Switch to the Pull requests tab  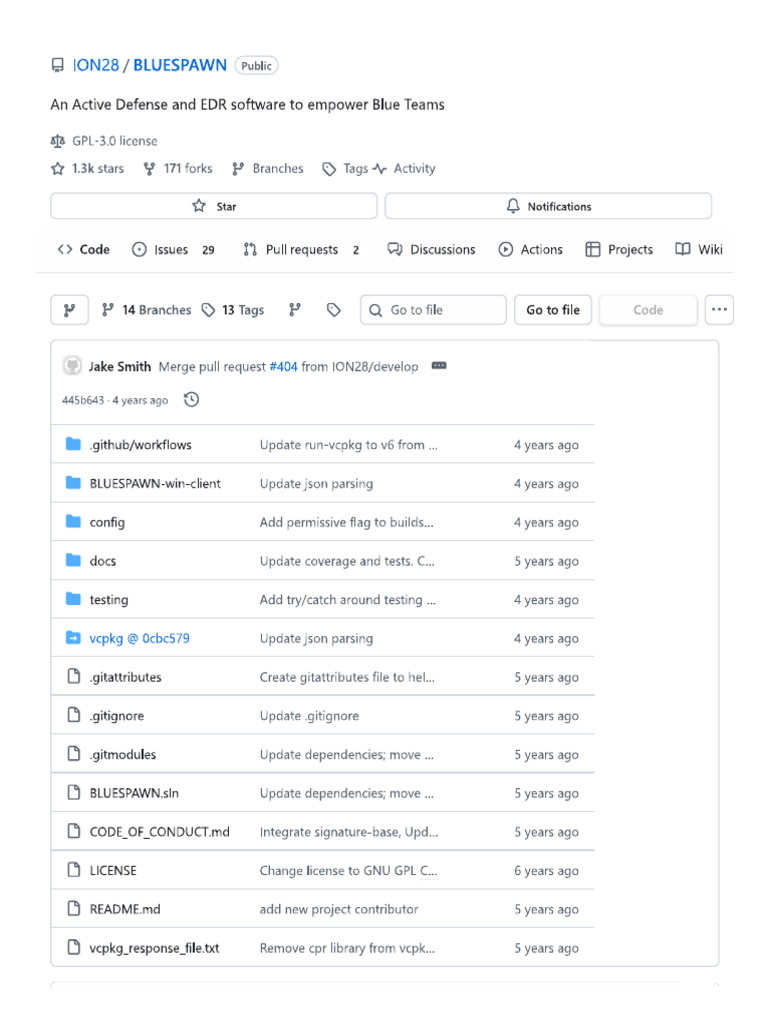coord(301,249)
